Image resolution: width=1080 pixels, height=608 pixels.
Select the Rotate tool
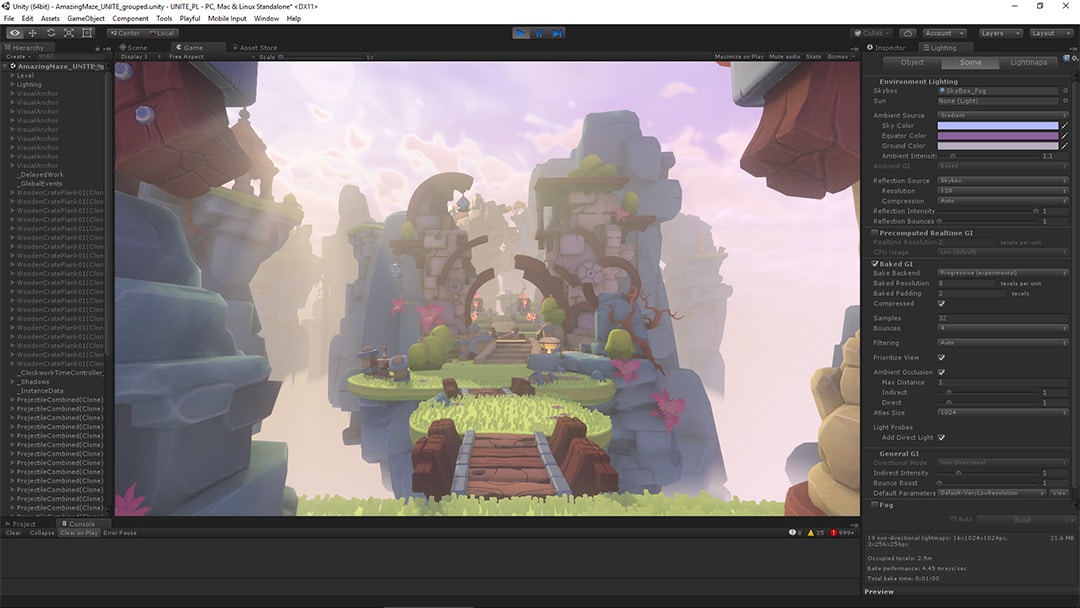click(x=51, y=33)
